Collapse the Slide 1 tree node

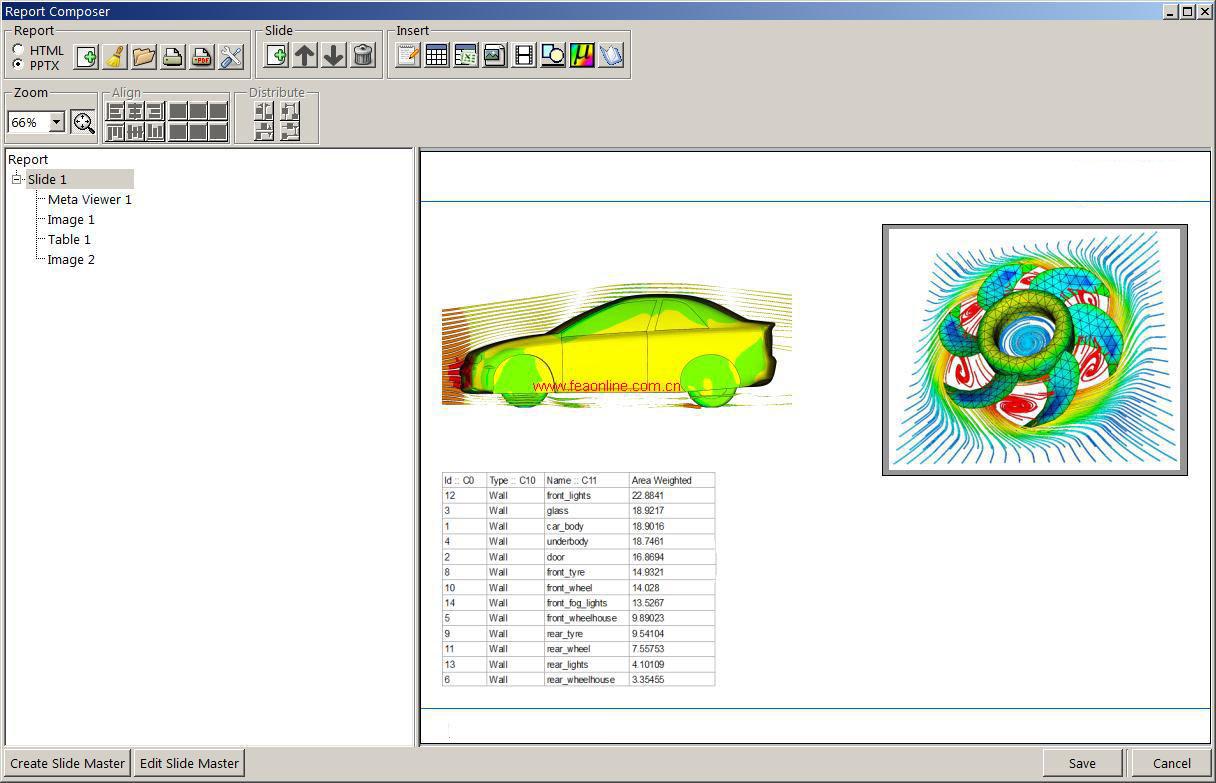pos(17,179)
